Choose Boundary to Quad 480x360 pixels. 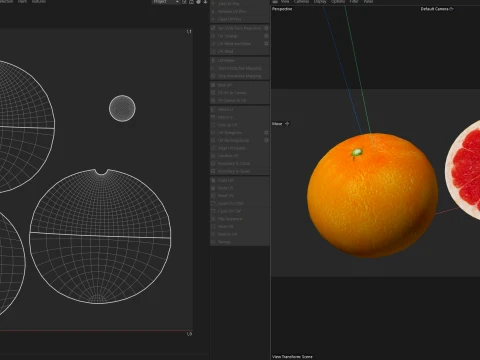[239, 171]
